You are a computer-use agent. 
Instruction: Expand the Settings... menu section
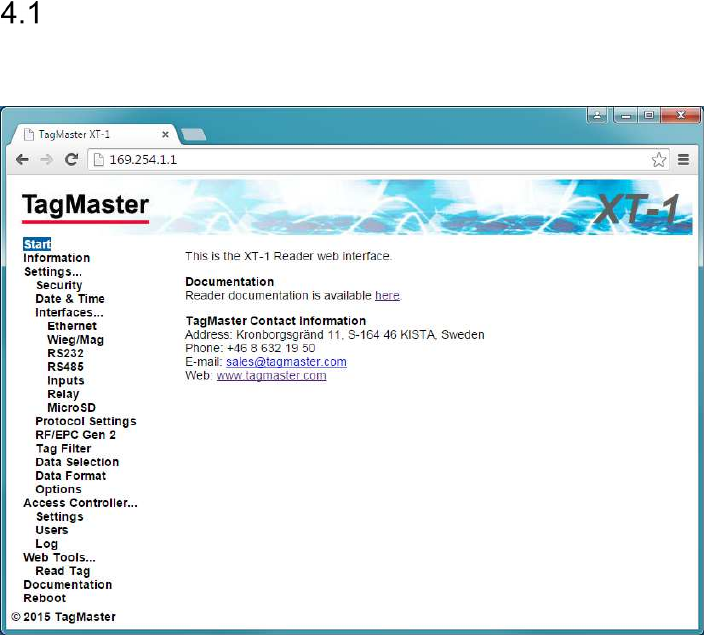pyautogui.click(x=53, y=272)
